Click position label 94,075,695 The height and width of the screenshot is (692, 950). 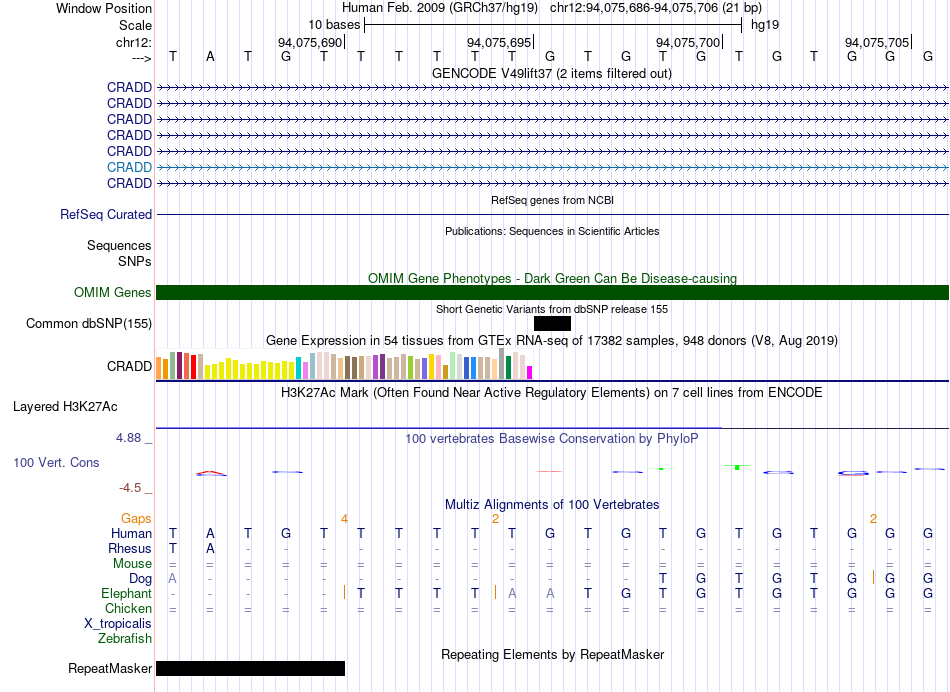[499, 42]
